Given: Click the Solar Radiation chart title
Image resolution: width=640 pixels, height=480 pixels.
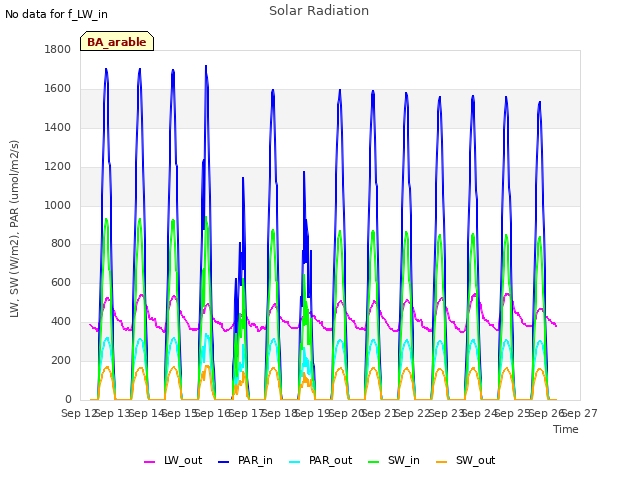Looking at the screenshot, I should pos(319,11).
